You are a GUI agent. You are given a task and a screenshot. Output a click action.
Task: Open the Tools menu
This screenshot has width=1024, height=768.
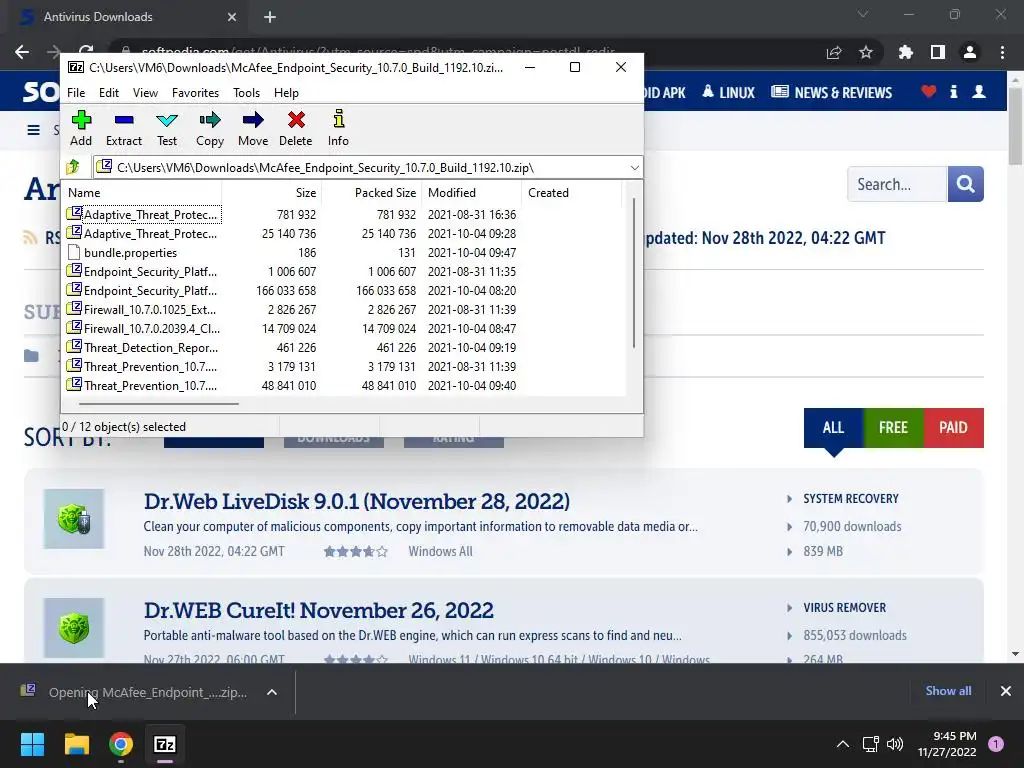pyautogui.click(x=246, y=93)
